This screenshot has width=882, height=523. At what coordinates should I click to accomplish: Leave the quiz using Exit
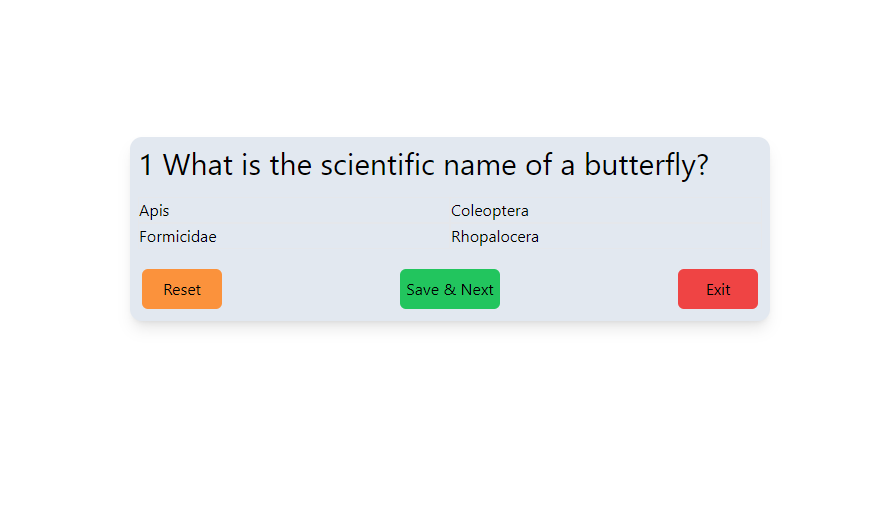click(x=717, y=289)
